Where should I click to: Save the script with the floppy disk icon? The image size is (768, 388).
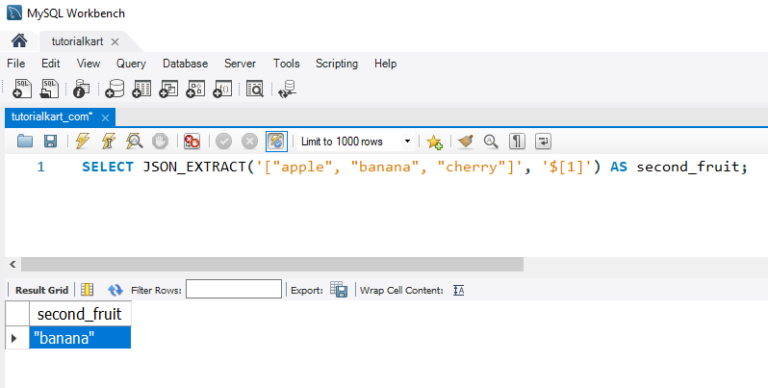(50, 142)
